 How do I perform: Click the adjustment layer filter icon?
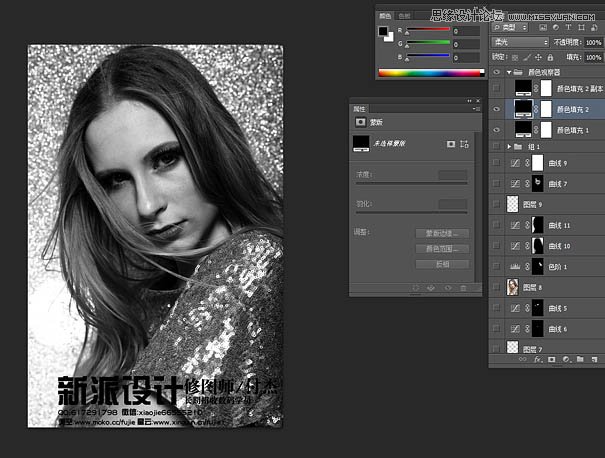[x=556, y=27]
